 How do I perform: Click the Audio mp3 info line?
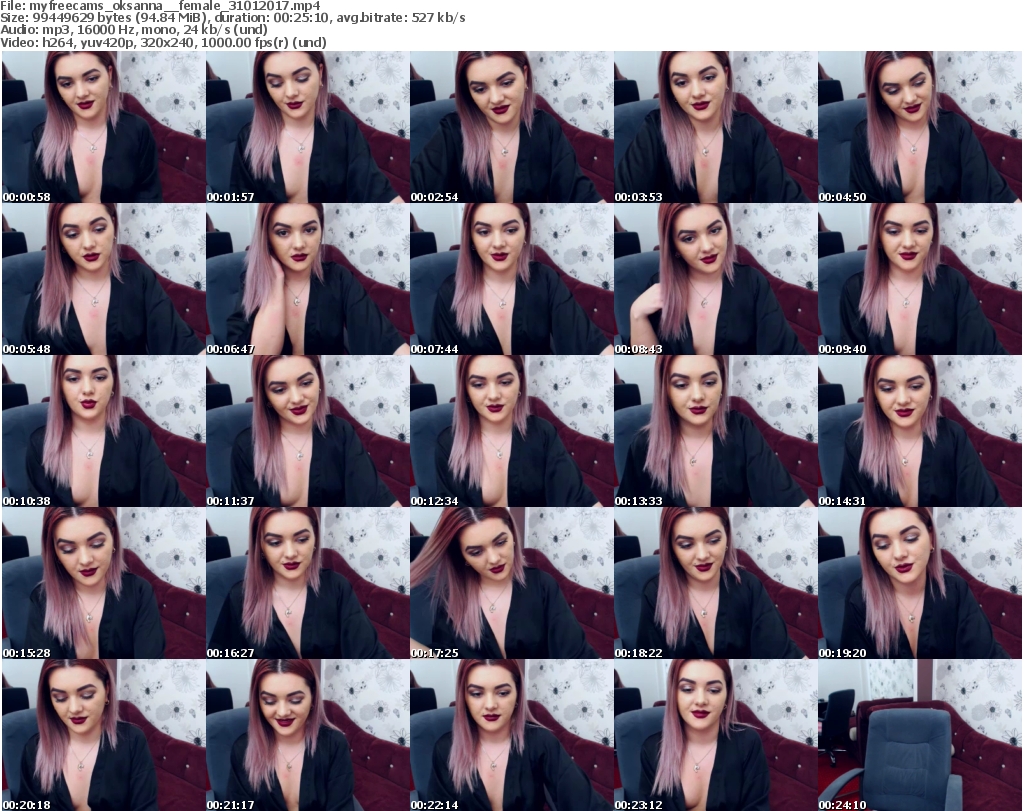134,30
